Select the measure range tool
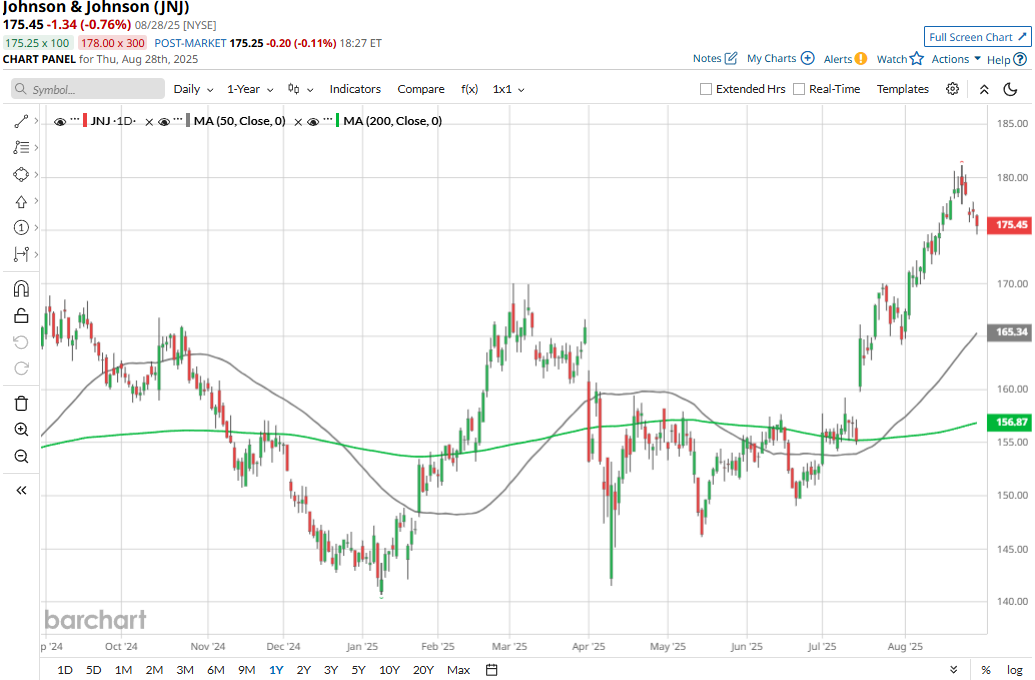 pyautogui.click(x=21, y=254)
